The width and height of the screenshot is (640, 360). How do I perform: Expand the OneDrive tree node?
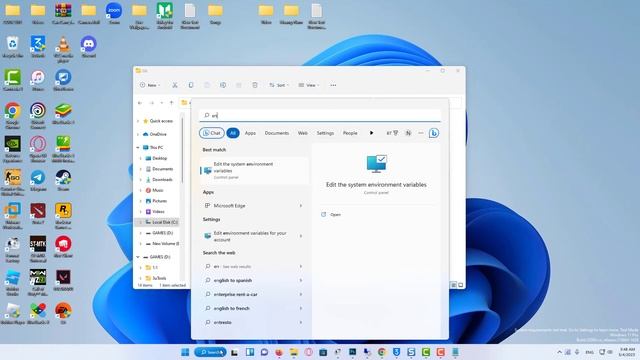pyautogui.click(x=138, y=134)
